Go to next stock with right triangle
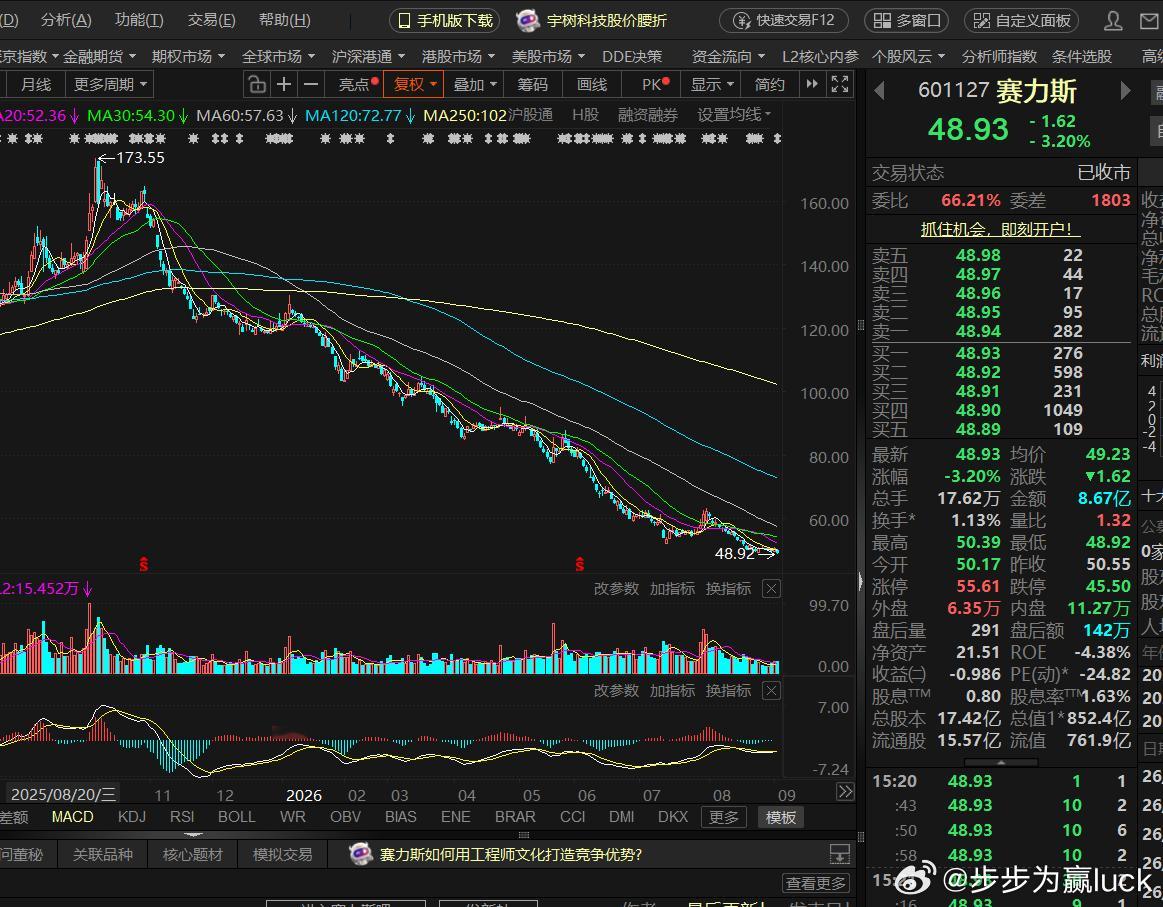This screenshot has width=1163, height=907. pyautogui.click(x=1125, y=91)
